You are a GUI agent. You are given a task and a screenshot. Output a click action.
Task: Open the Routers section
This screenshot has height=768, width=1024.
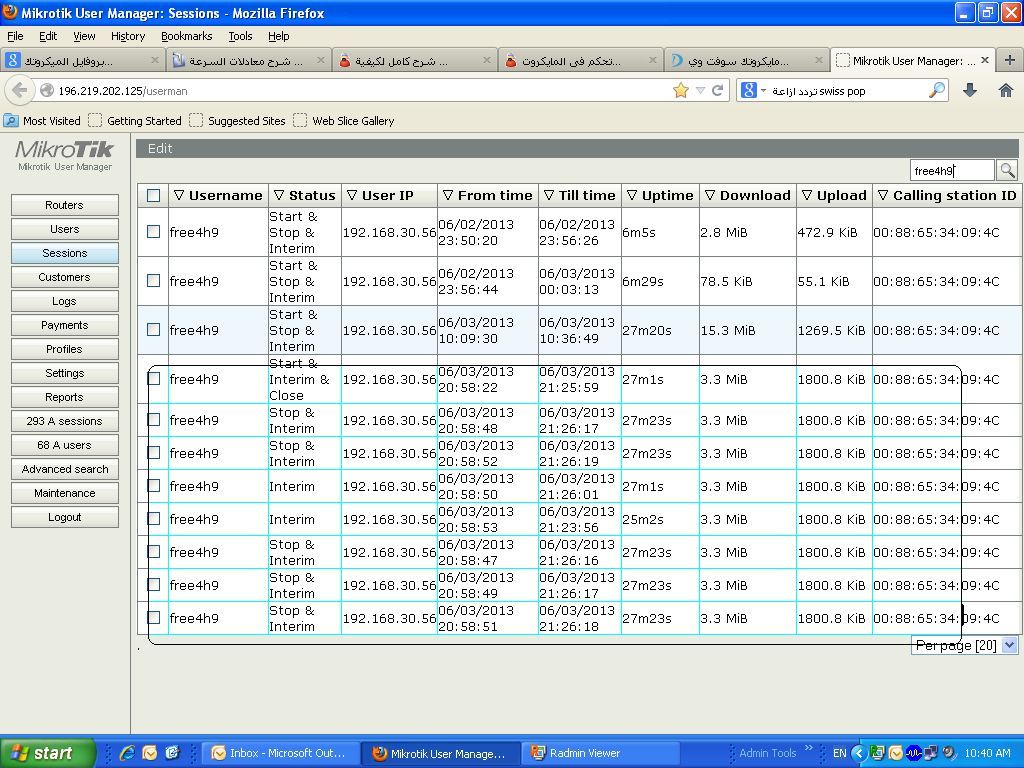[x=65, y=205]
